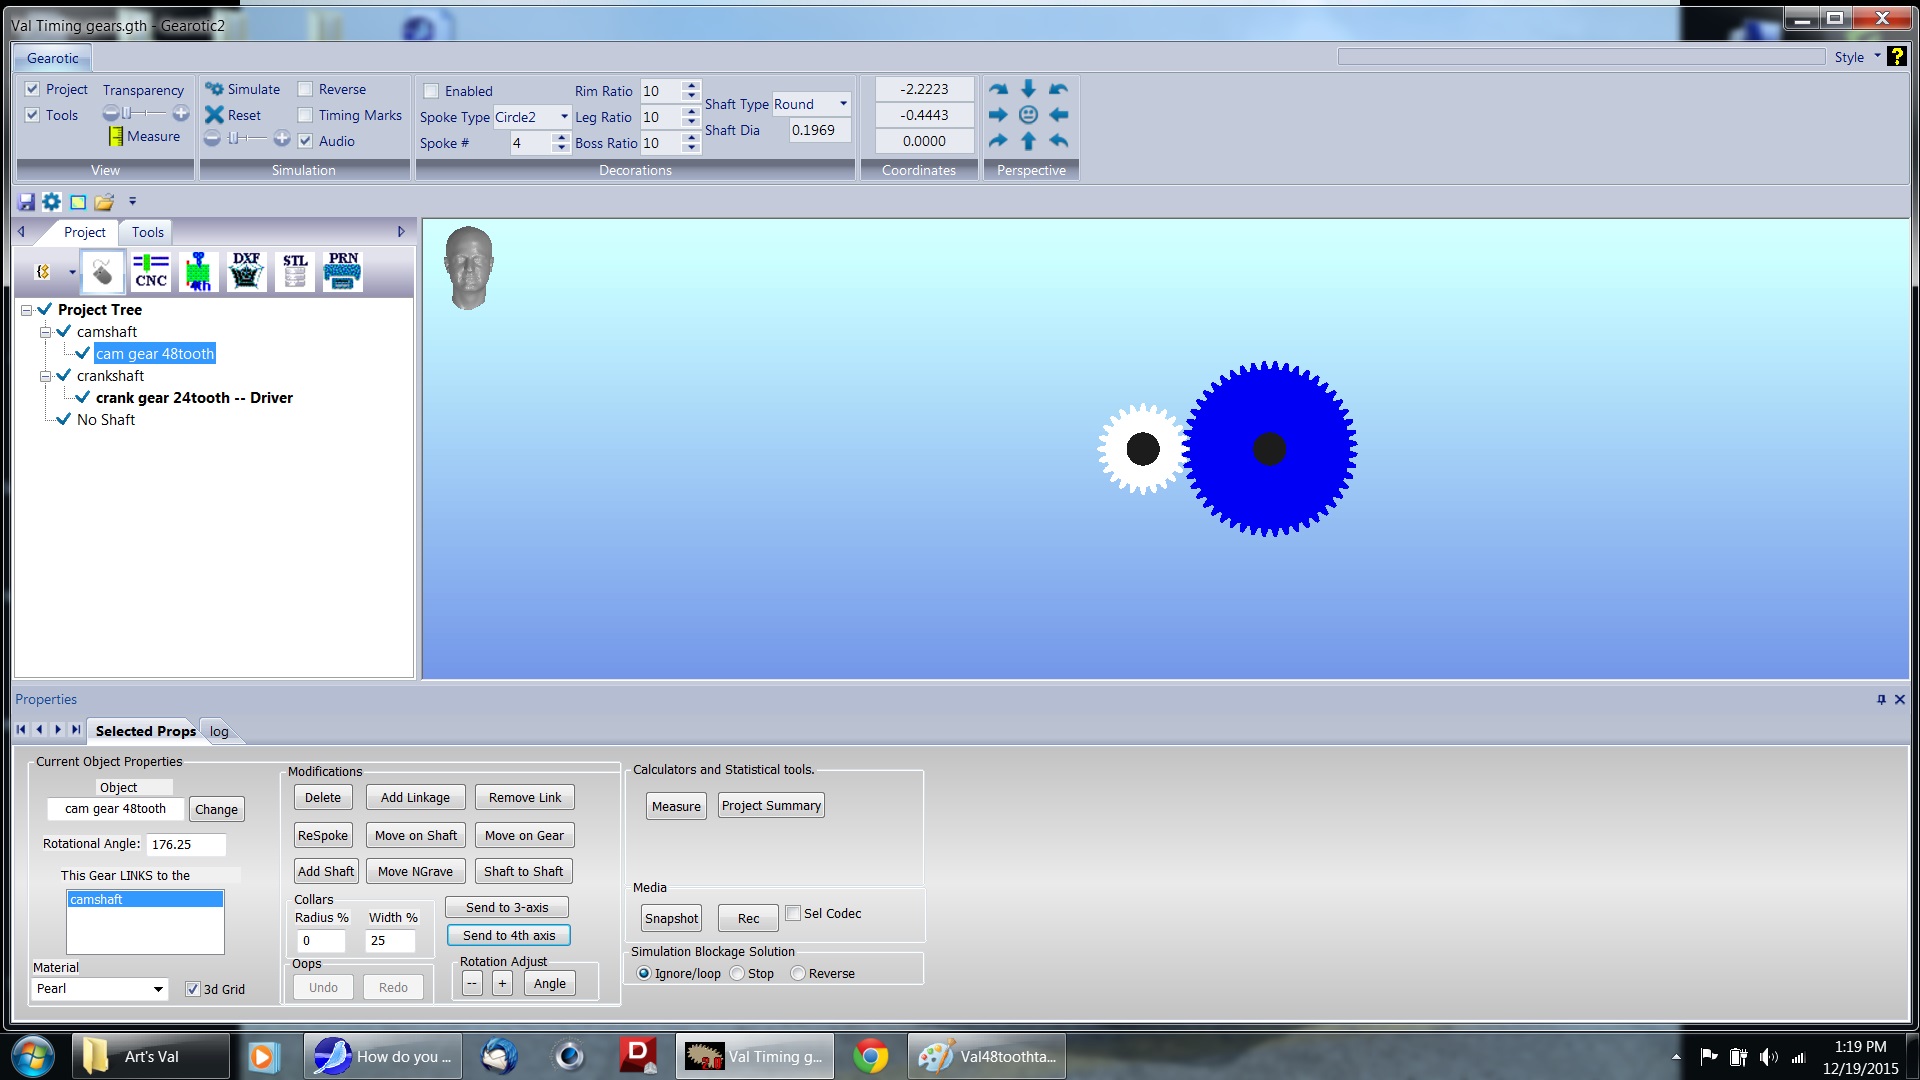
Task: Click the Project Summary button
Action: [771, 806]
